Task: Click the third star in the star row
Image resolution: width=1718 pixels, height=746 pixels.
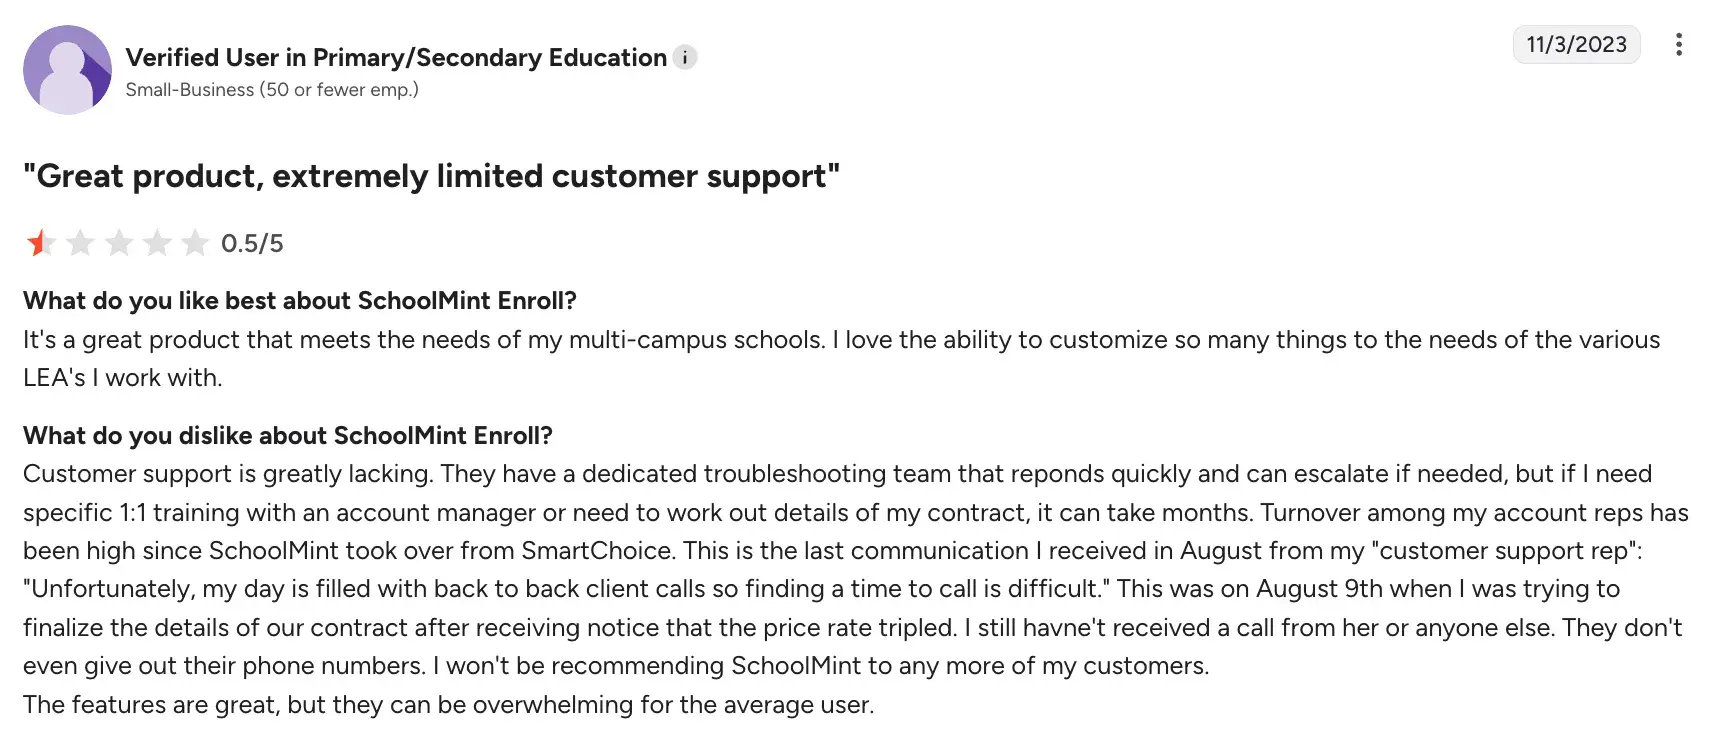Action: coord(119,242)
